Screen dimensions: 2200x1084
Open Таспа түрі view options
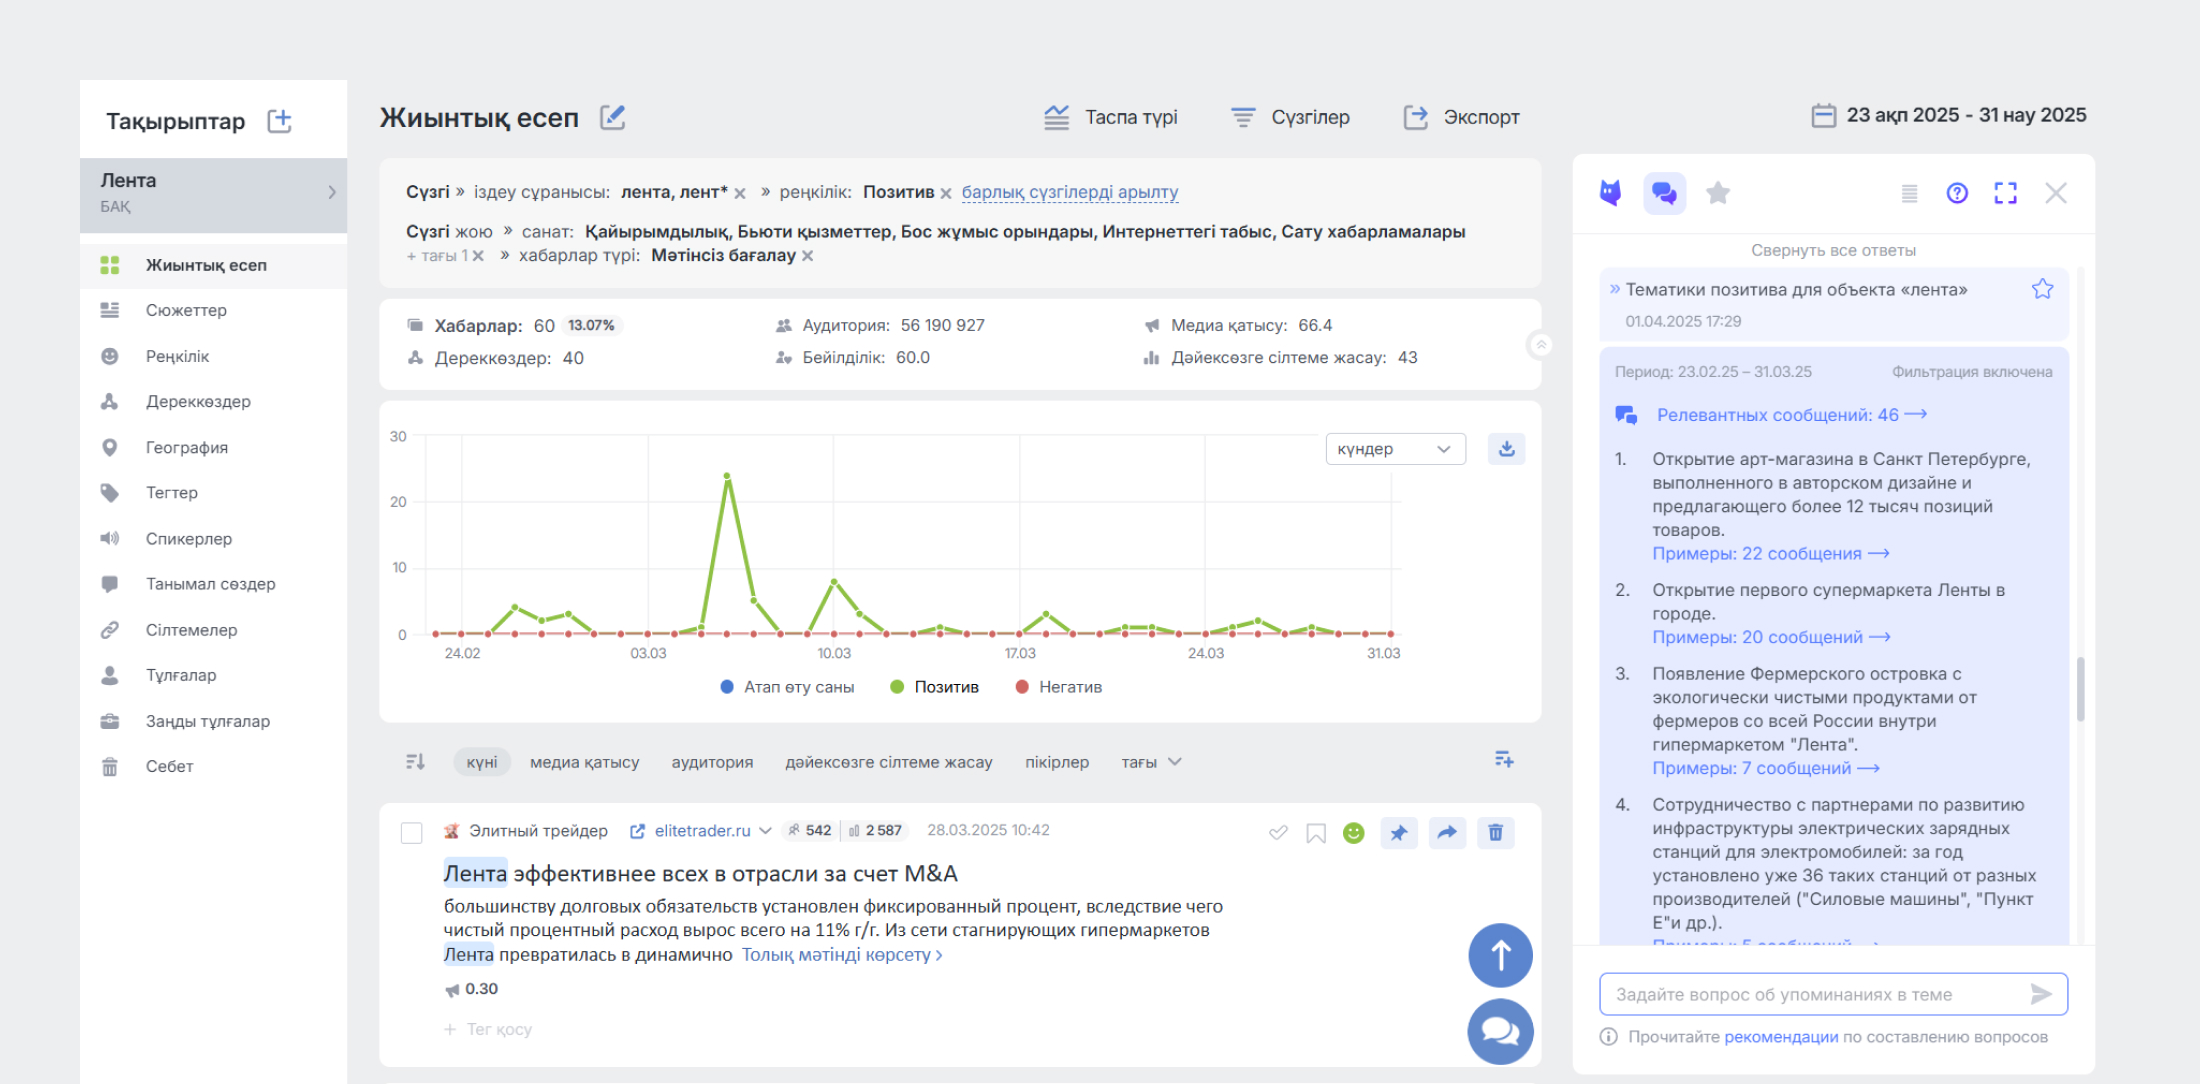click(x=1111, y=117)
